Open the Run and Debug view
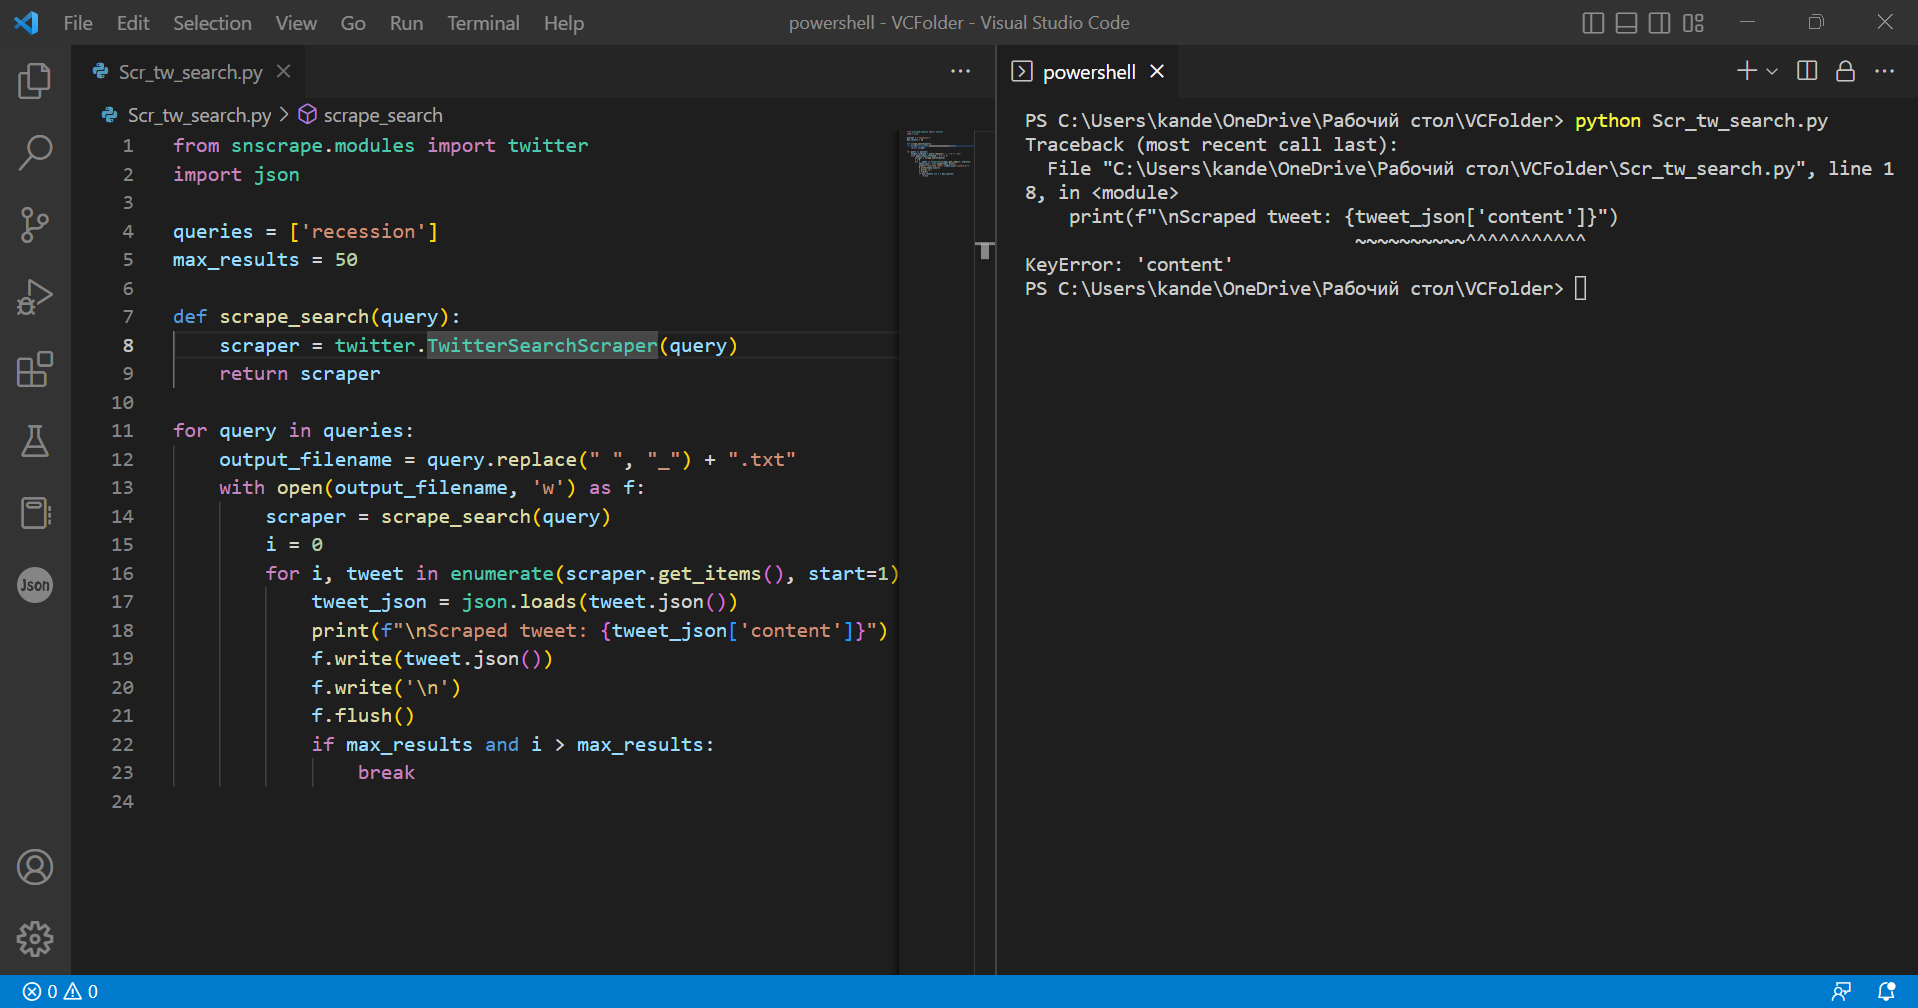The image size is (1918, 1008). click(x=35, y=297)
